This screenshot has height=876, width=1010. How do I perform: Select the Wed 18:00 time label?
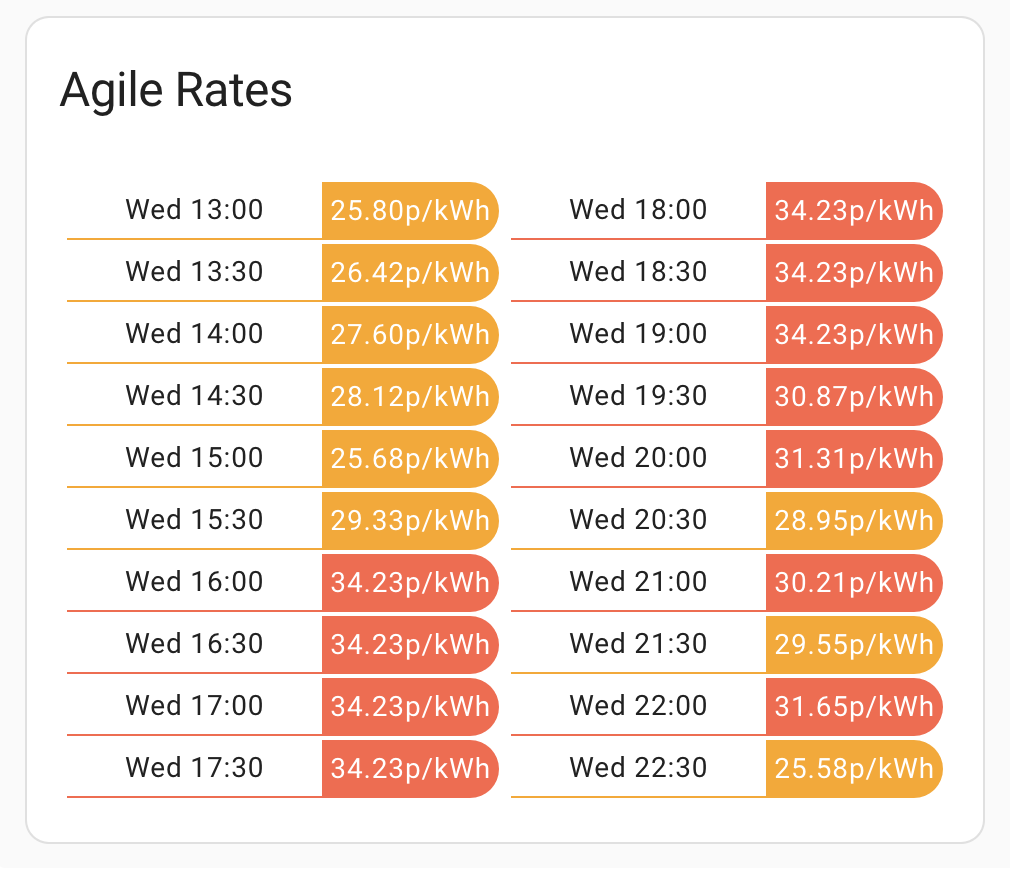point(638,210)
